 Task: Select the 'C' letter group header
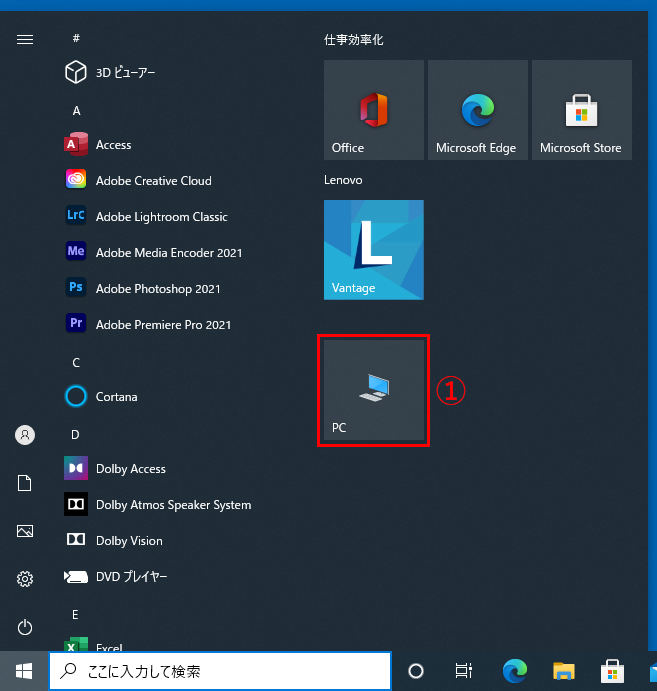[x=76, y=363]
